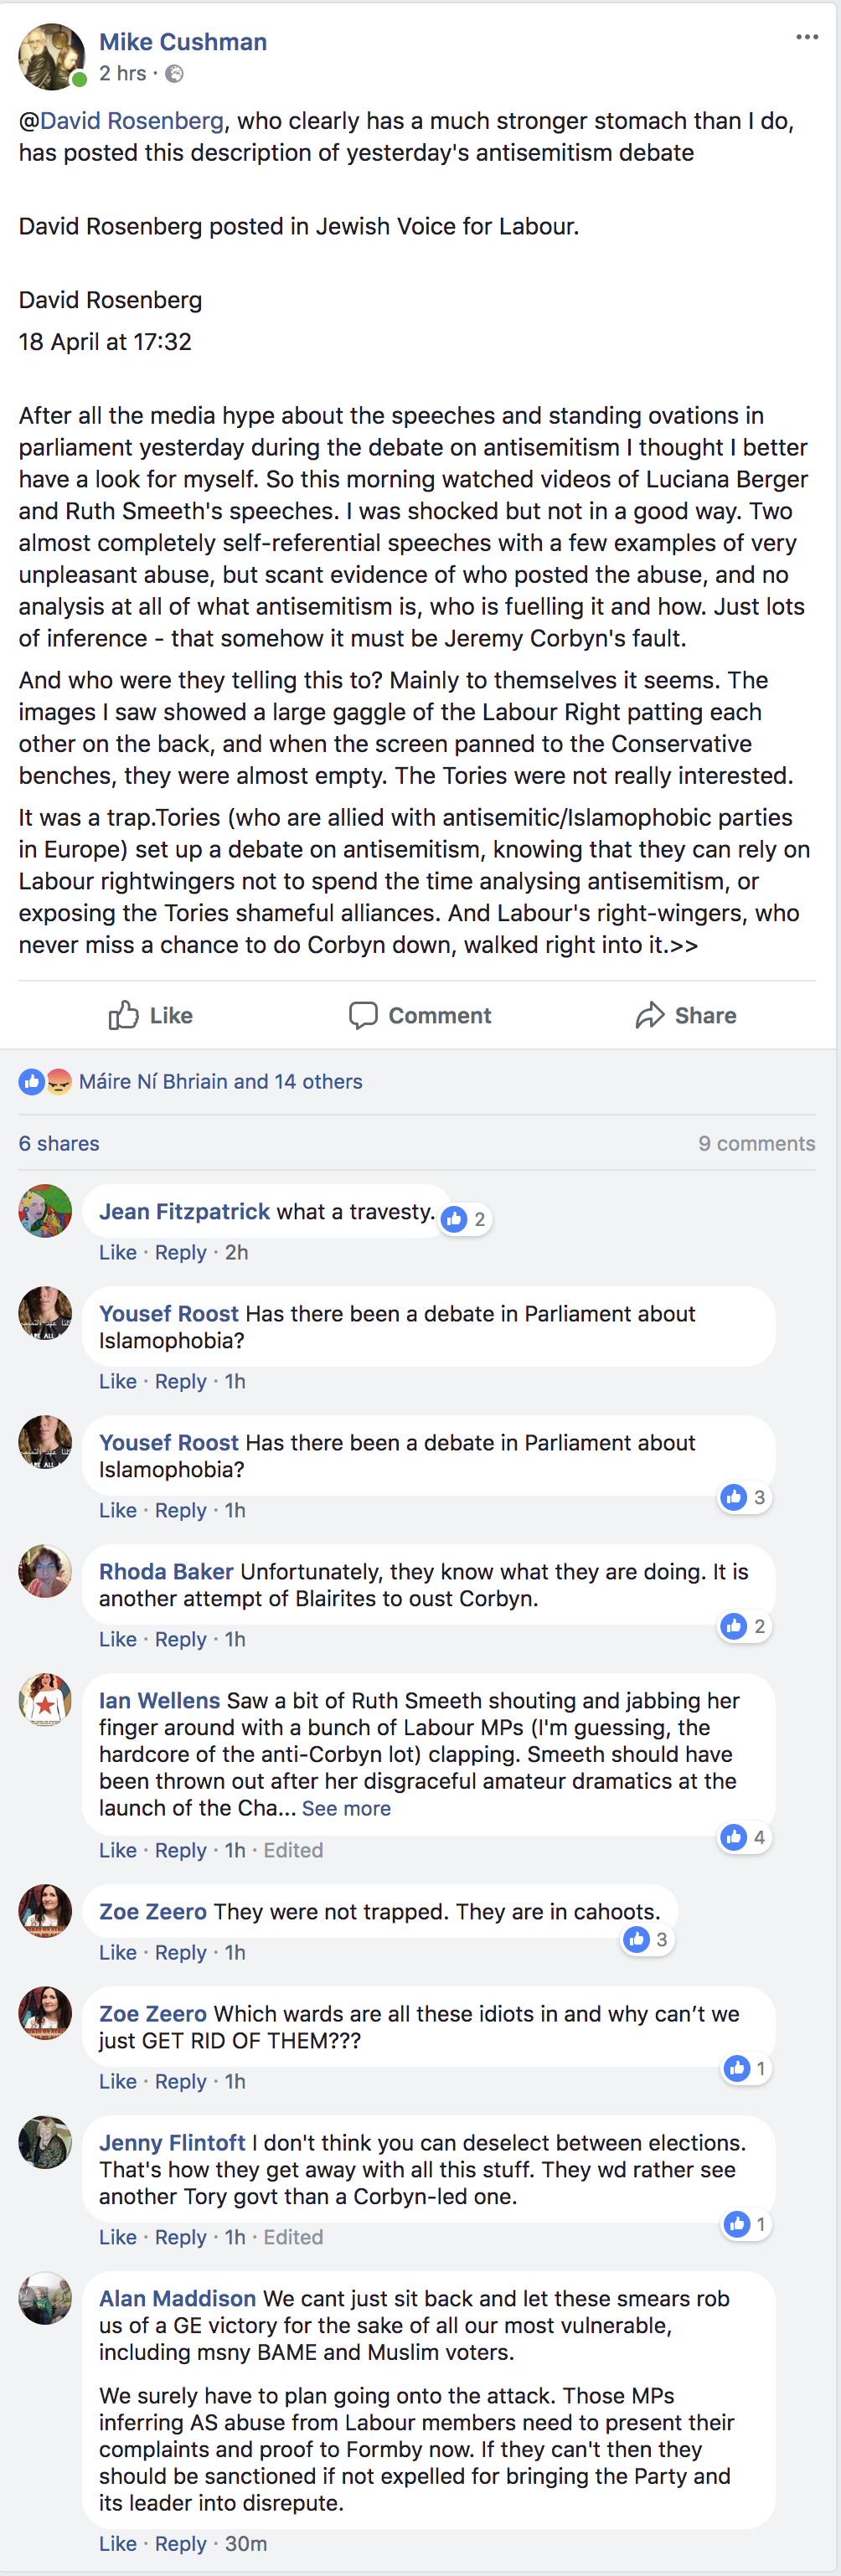View the 6 shares list

[59, 1143]
